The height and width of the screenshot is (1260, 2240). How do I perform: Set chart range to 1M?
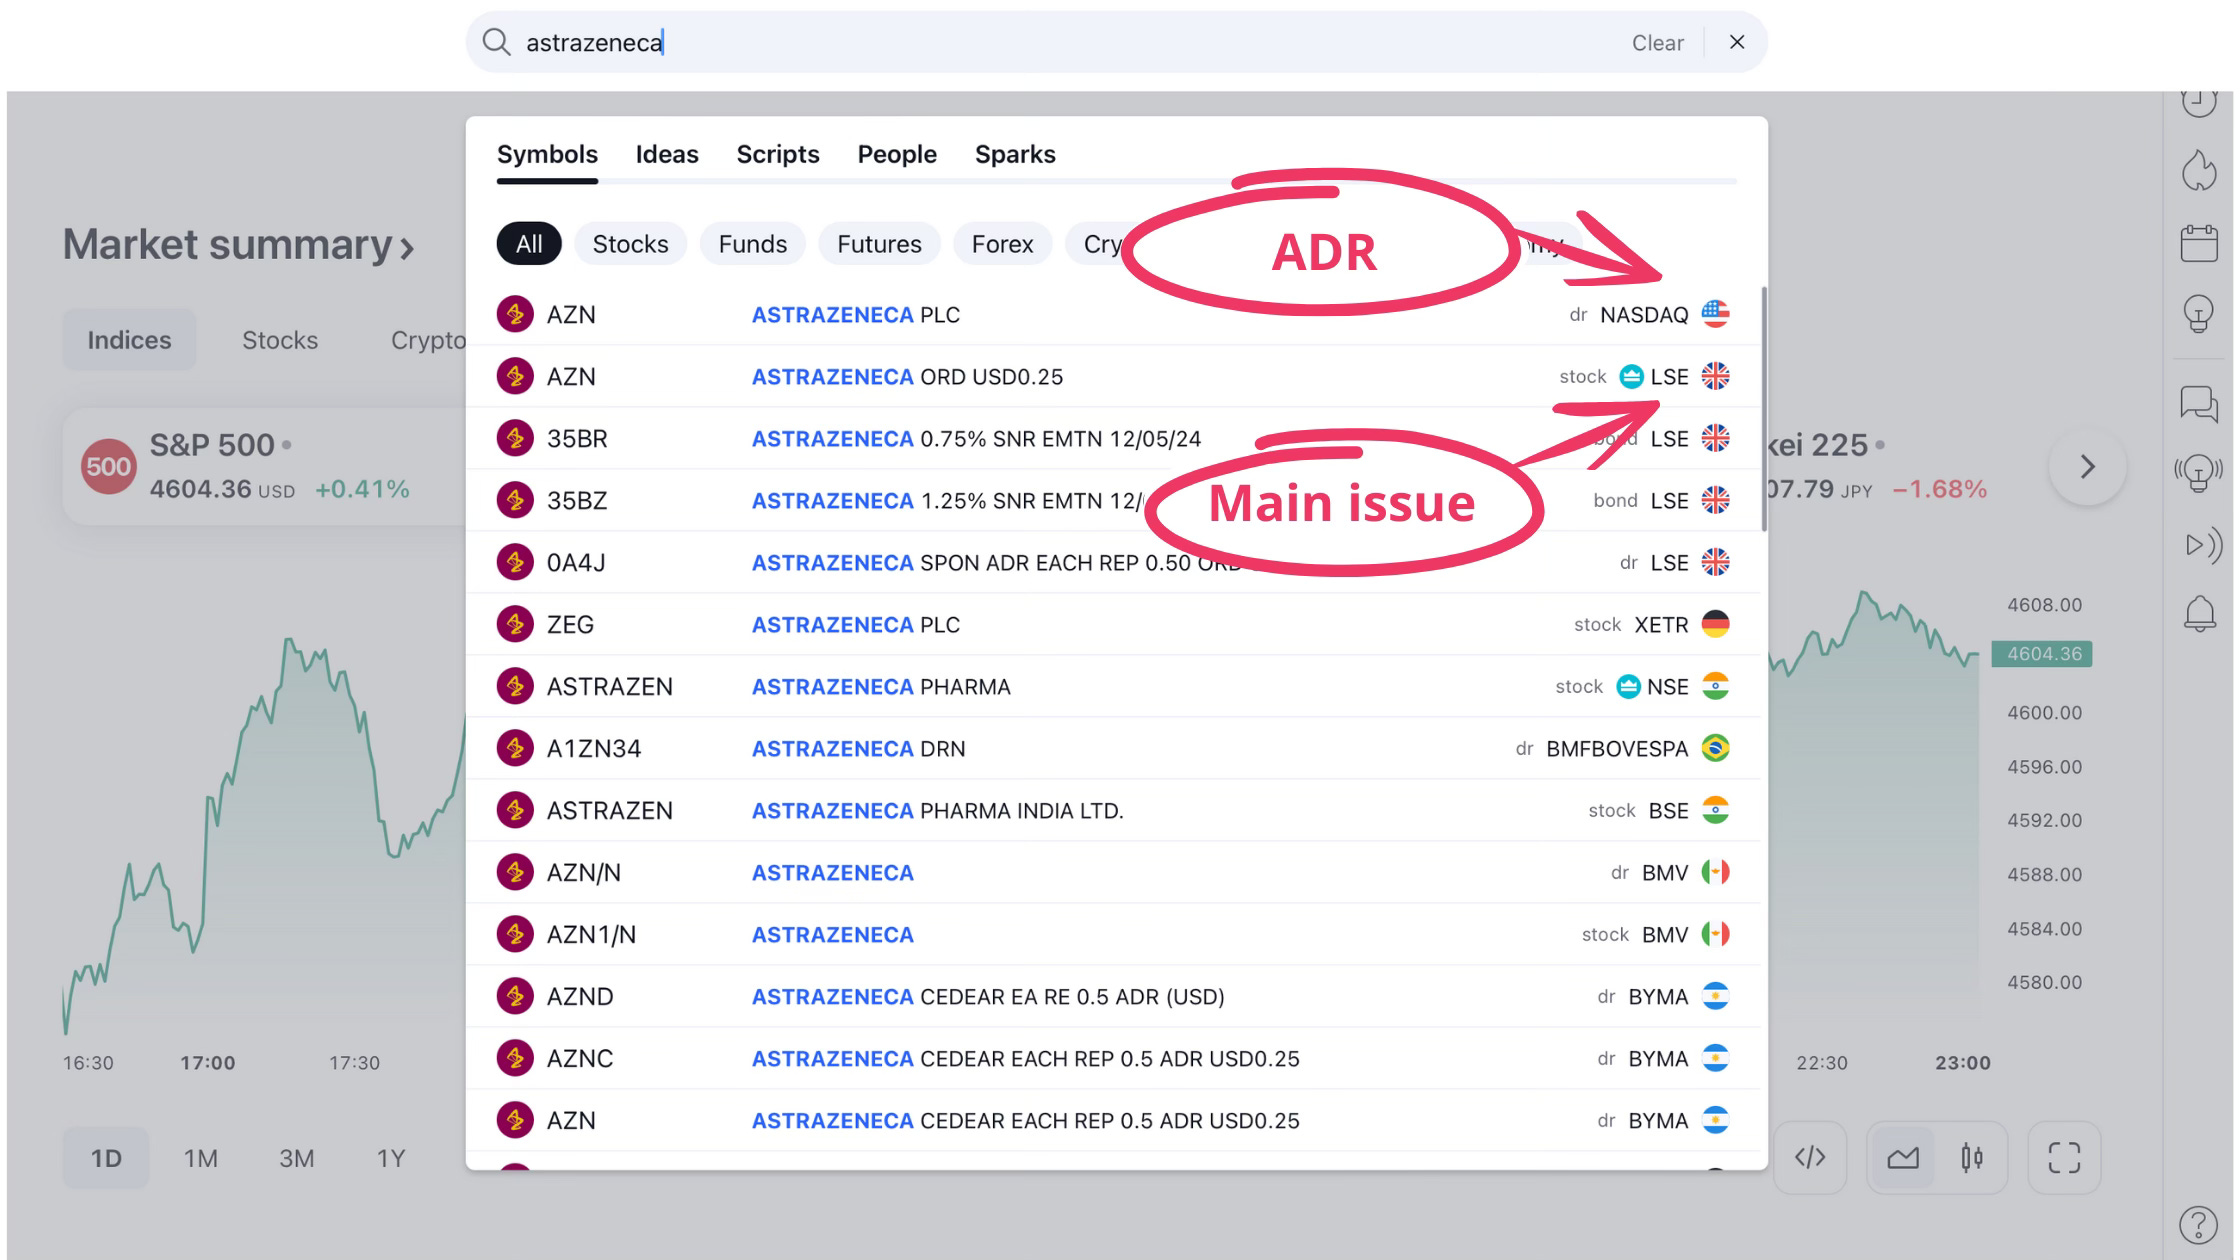(x=200, y=1158)
